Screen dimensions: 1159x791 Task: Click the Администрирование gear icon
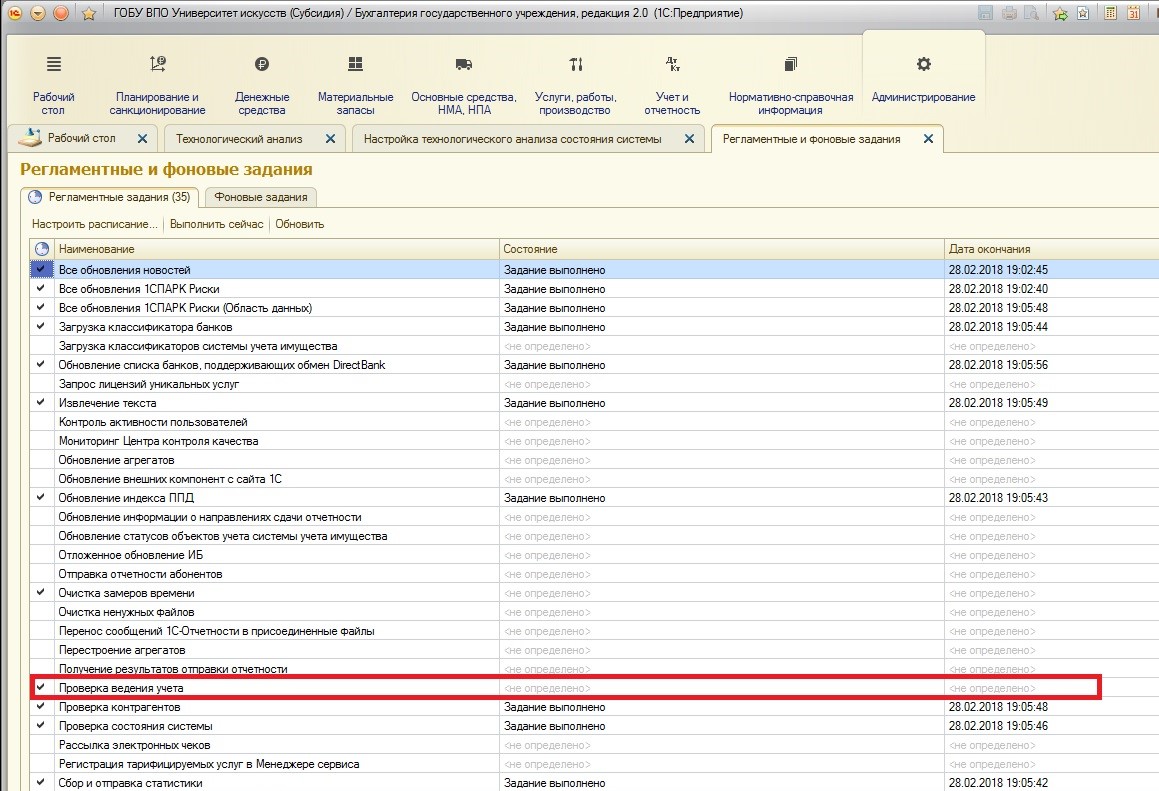(x=923, y=65)
